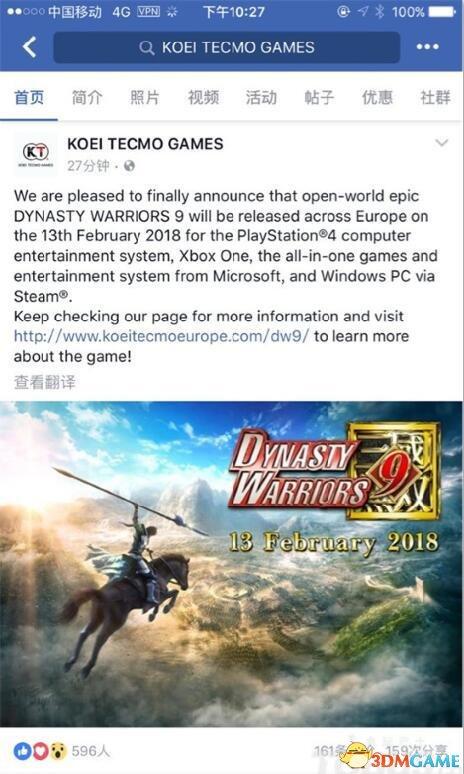Open the koeitecmoeurope.com/dw9 link
Image resolution: width=464 pixels, height=774 pixels.
point(161,336)
